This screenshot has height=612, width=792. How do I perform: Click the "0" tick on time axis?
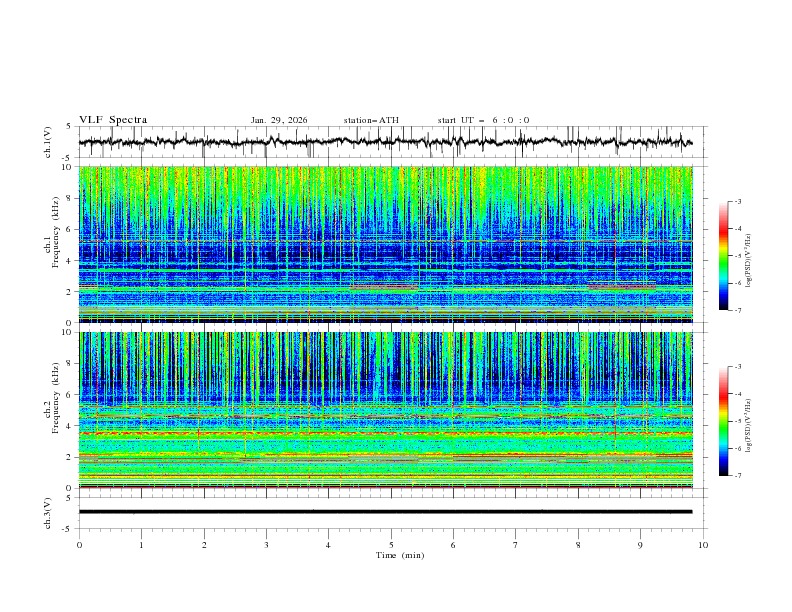click(x=79, y=545)
